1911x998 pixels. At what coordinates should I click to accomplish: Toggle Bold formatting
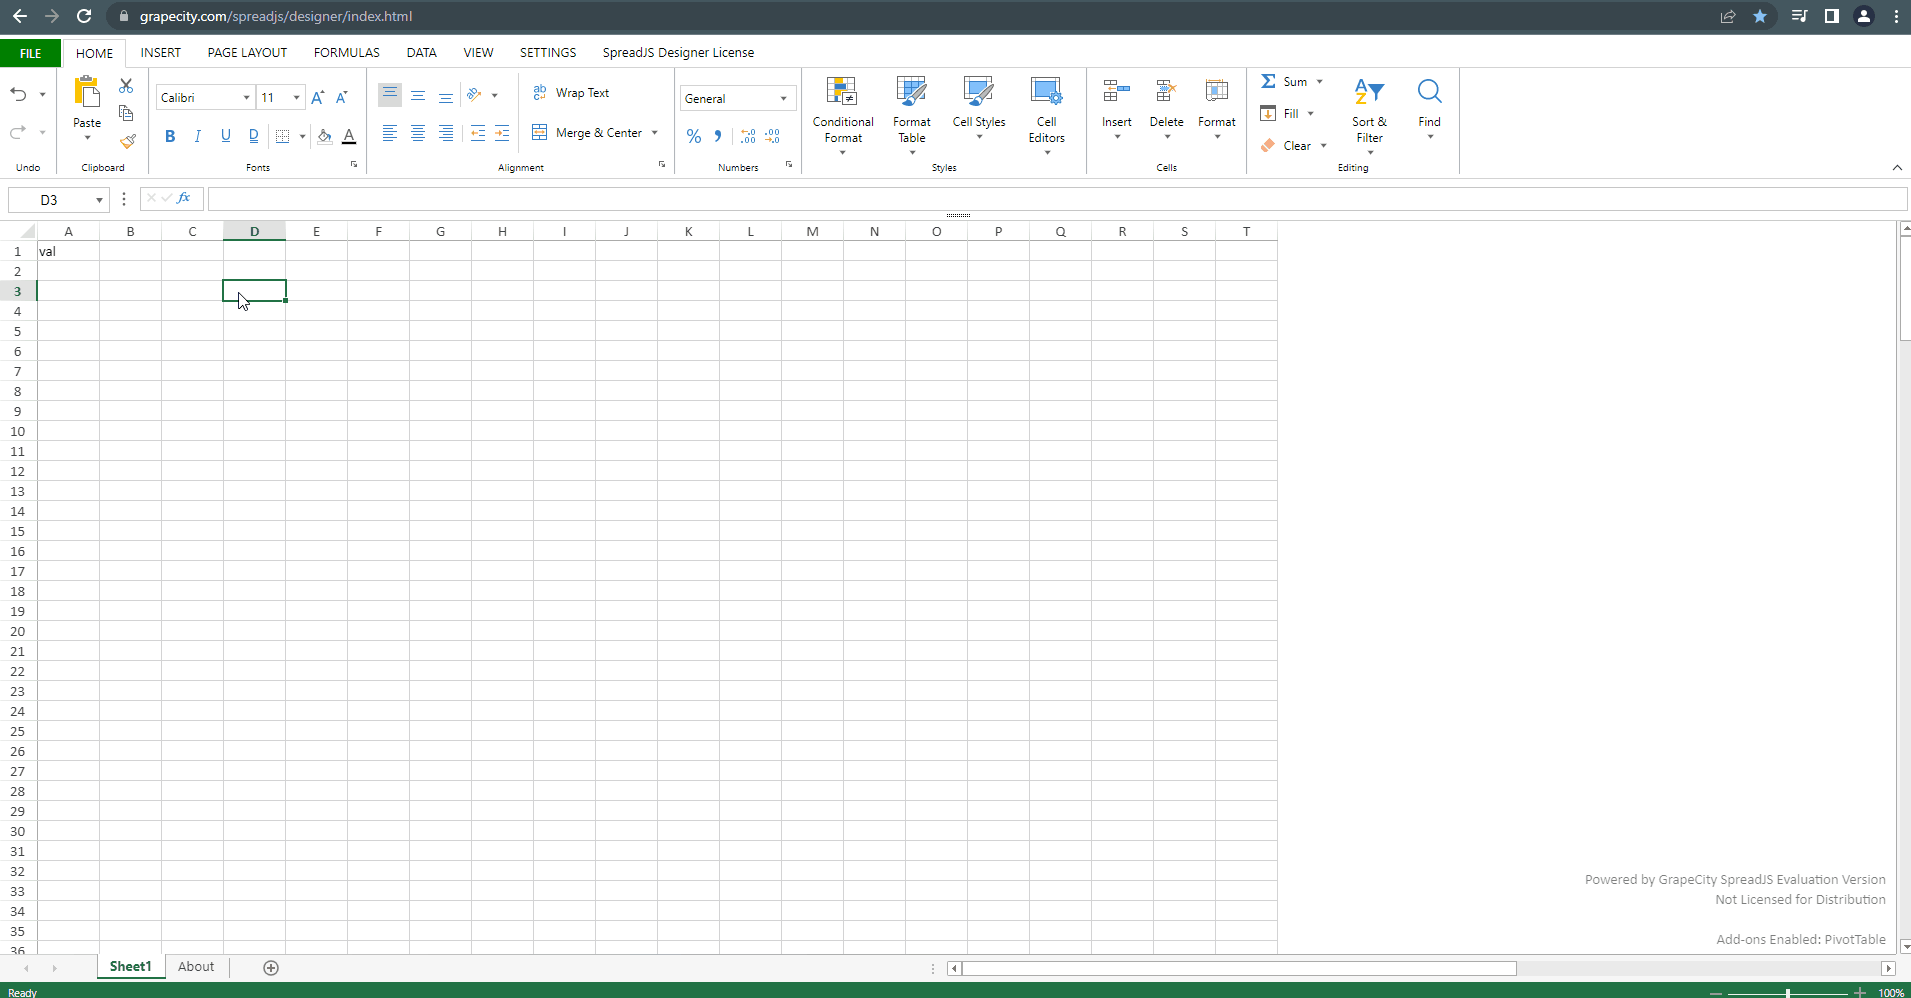(x=170, y=136)
